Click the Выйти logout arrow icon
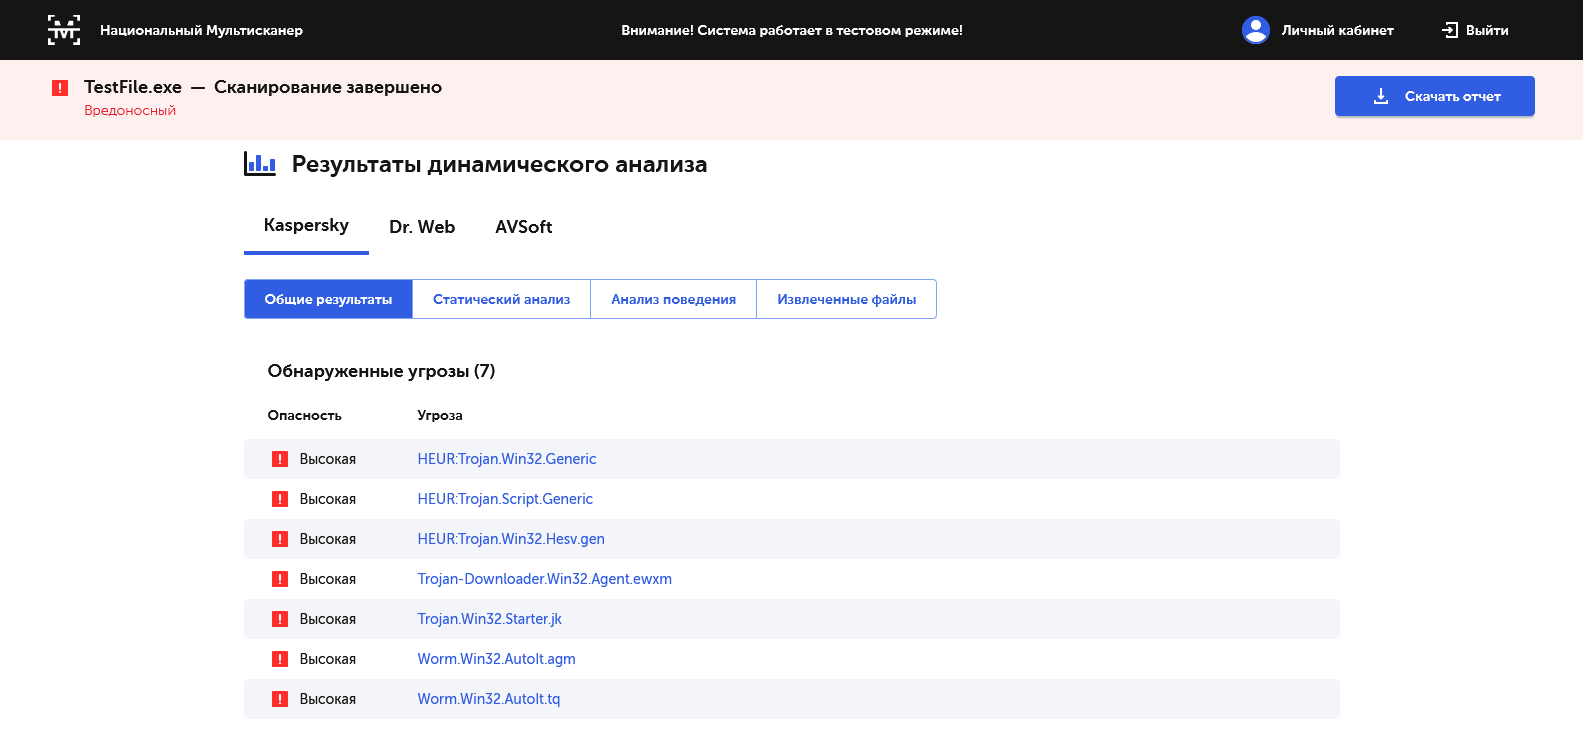The height and width of the screenshot is (756, 1583). tap(1450, 30)
